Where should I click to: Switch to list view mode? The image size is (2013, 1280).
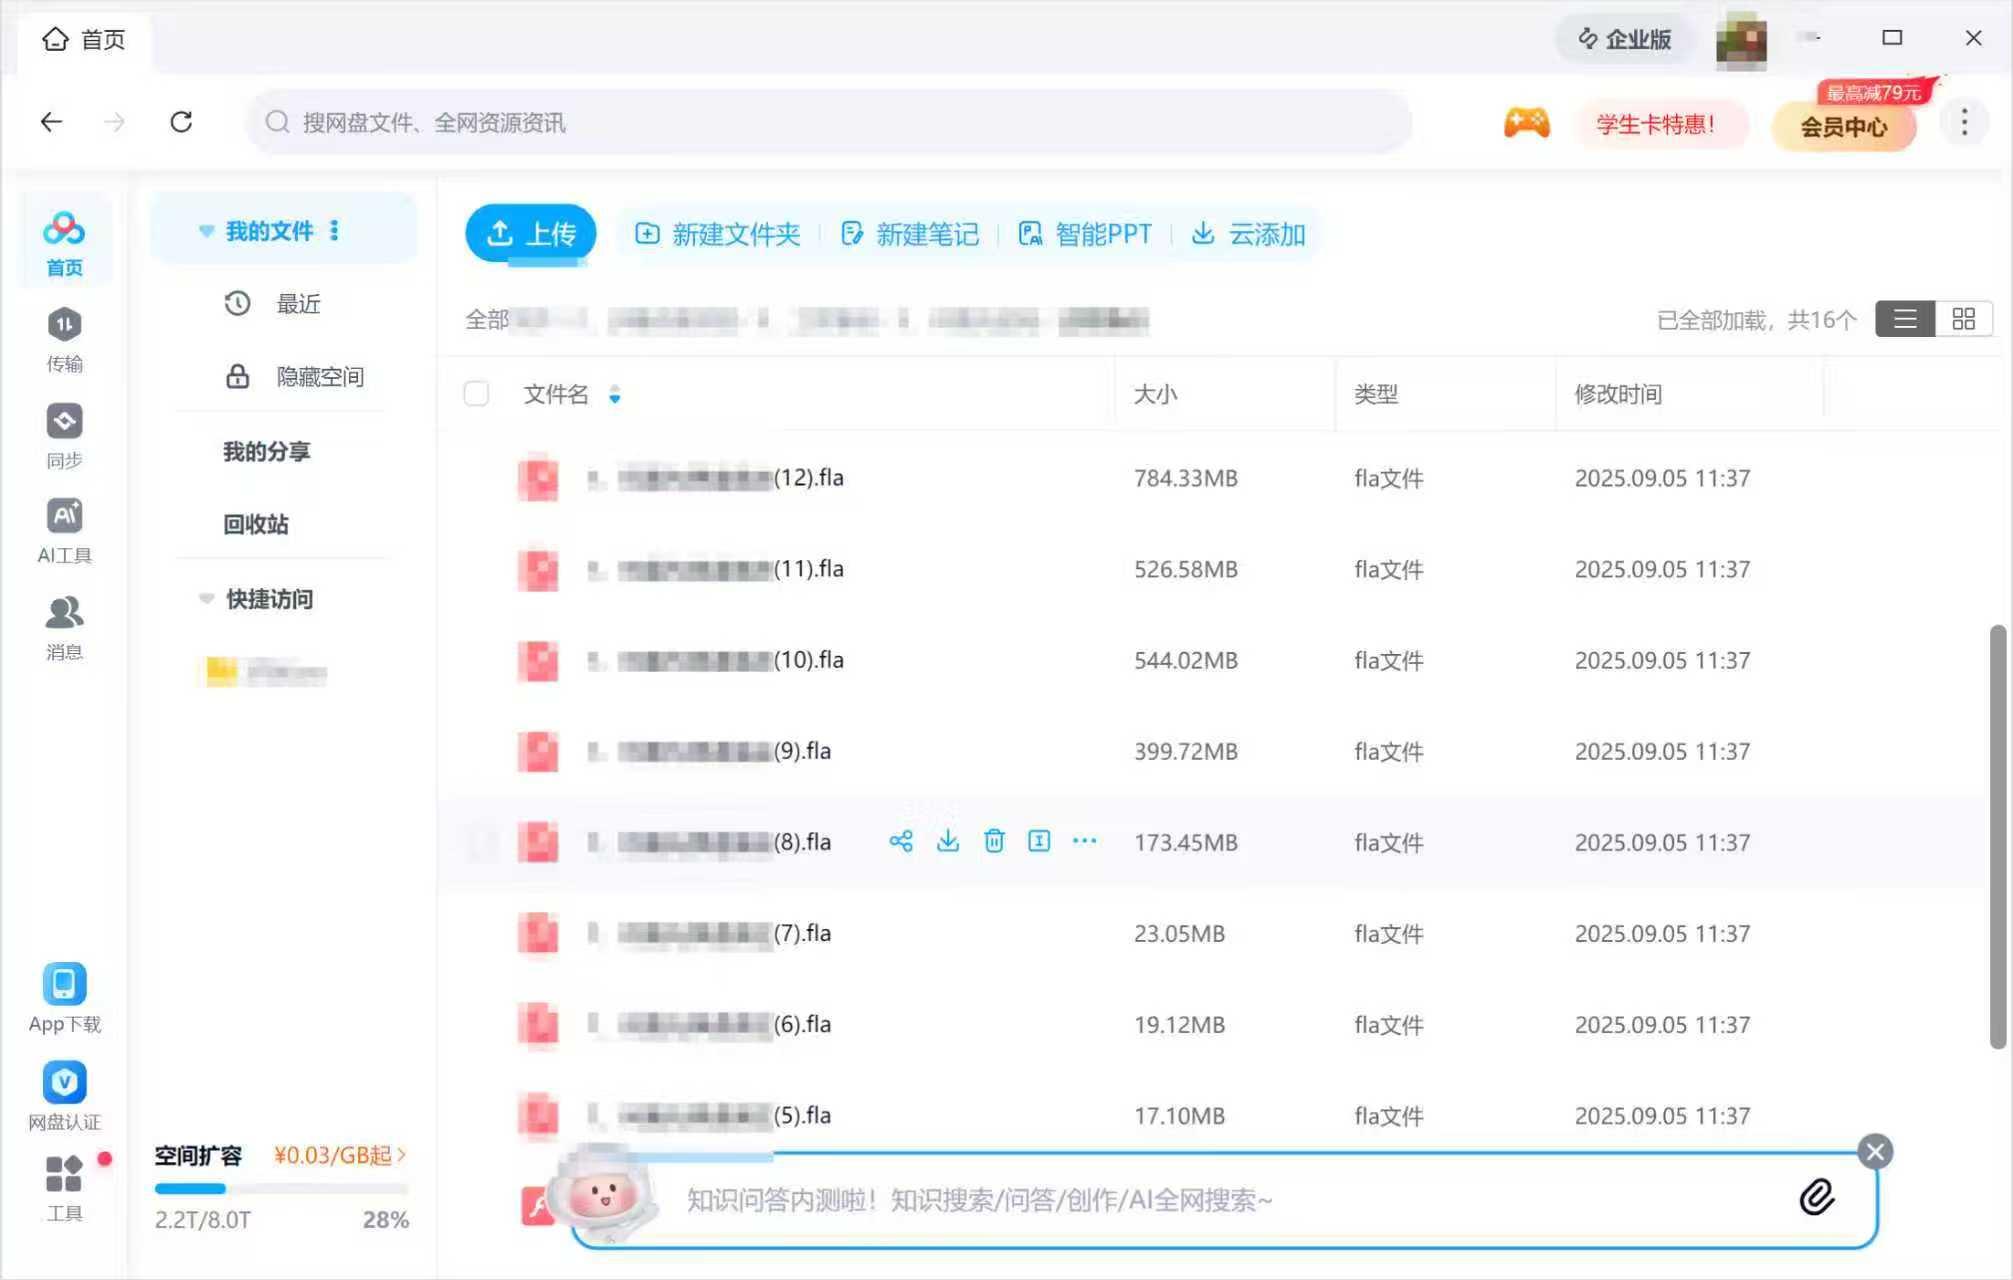[1905, 319]
